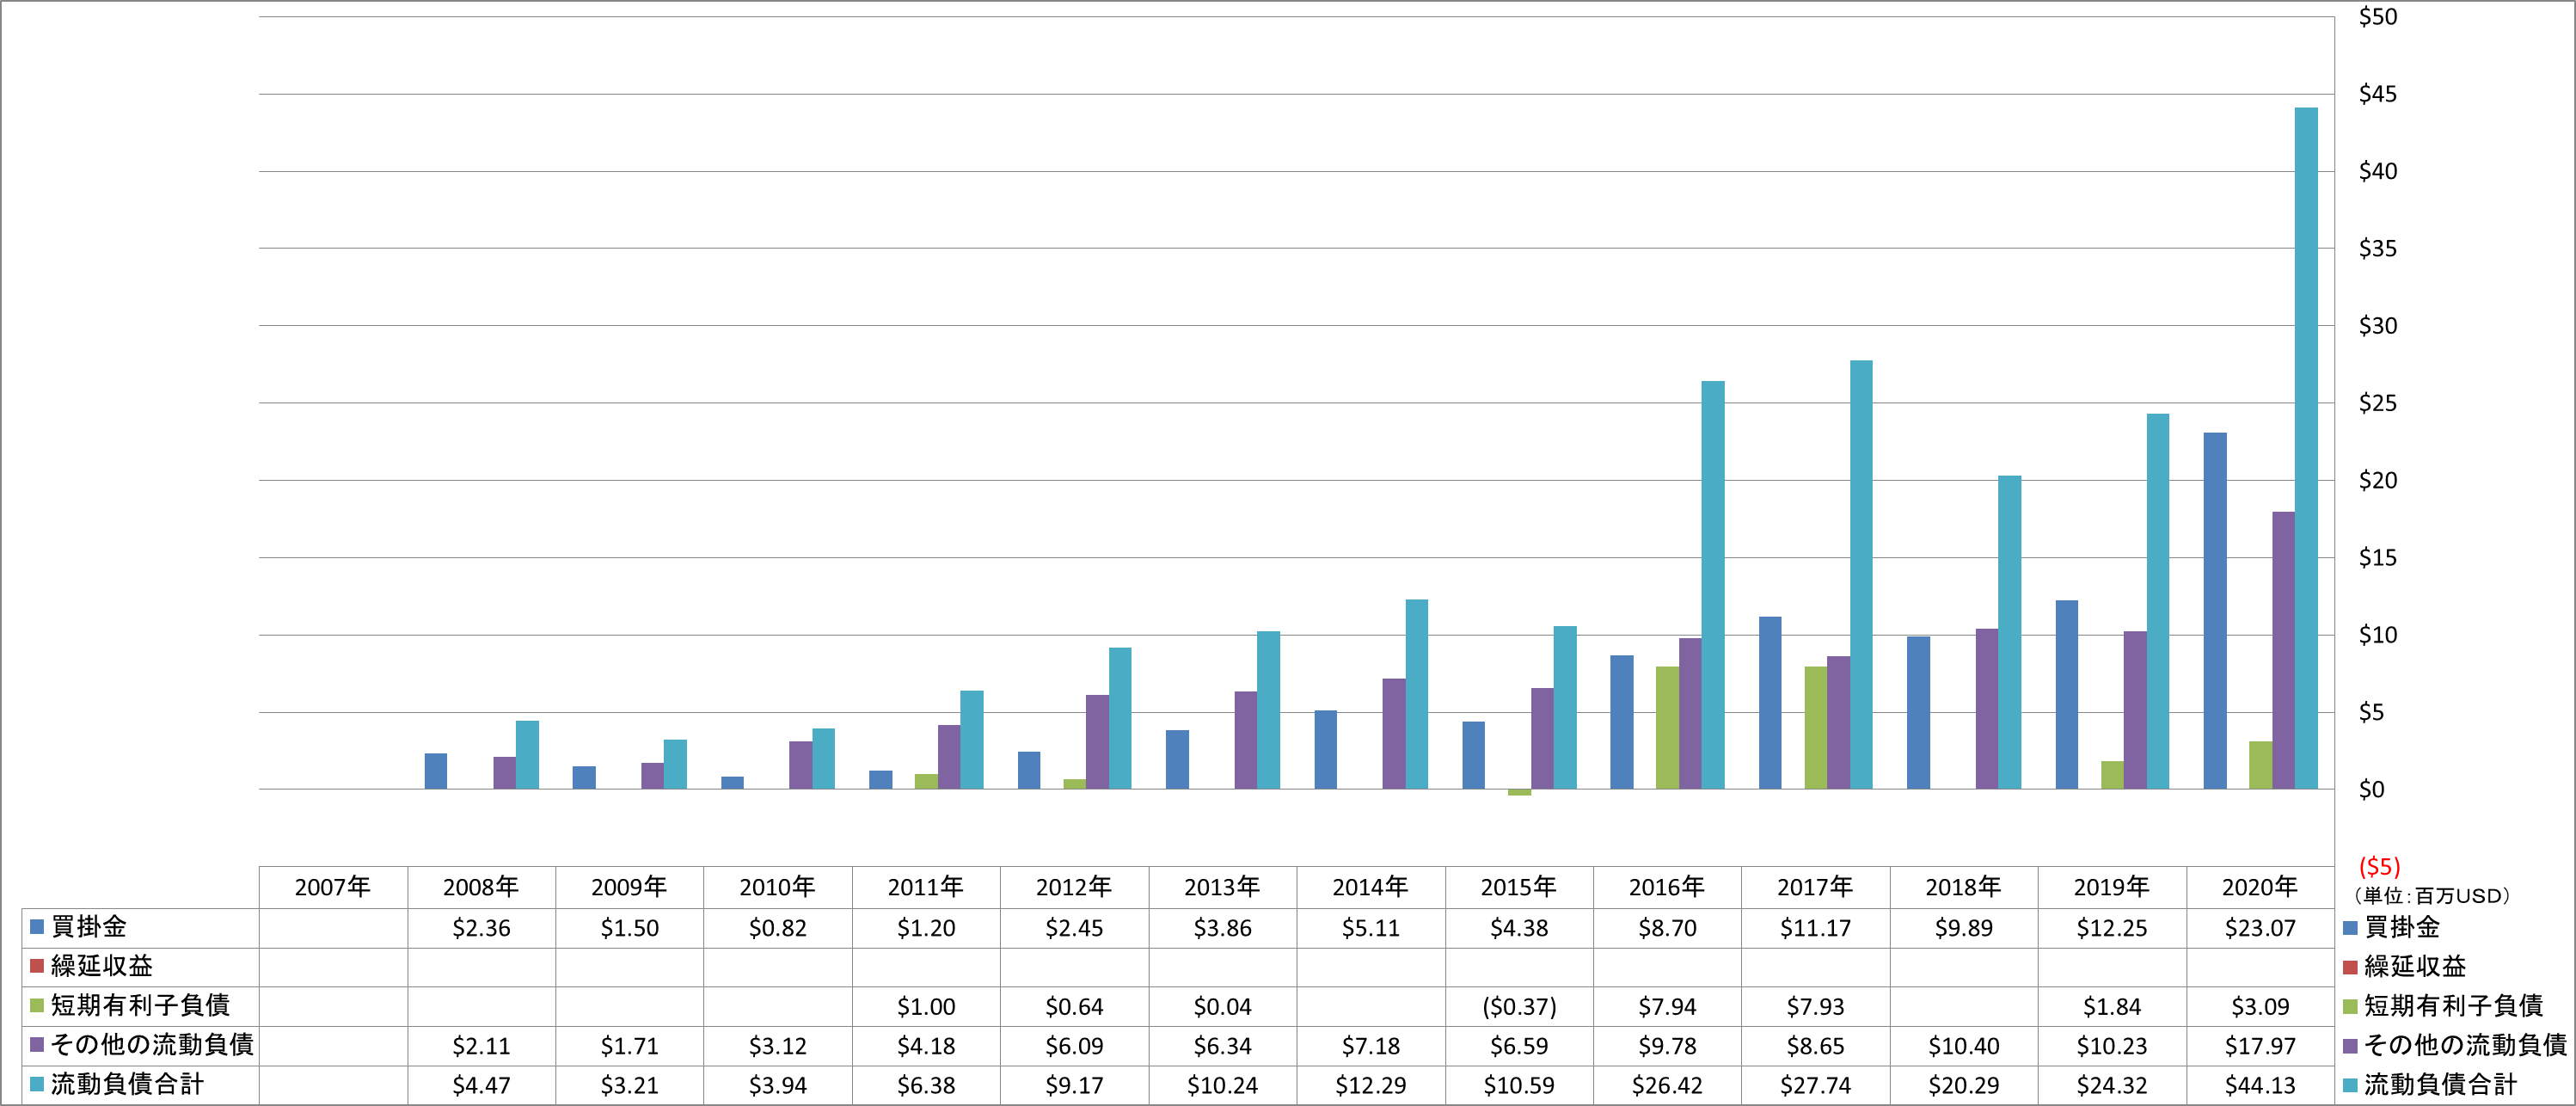2576x1106 pixels.
Task: Click the 流動負債合計 teal legend swatch at right
Action: point(2351,1085)
